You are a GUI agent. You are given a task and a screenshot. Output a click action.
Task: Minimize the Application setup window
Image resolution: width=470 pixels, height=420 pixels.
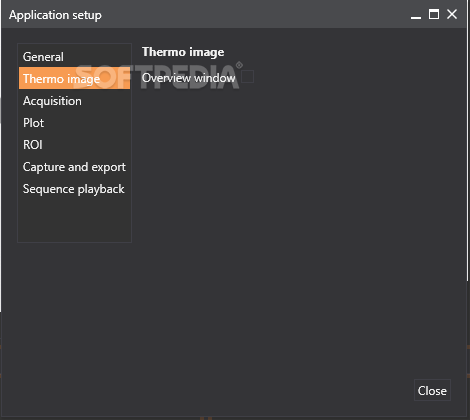[416, 15]
